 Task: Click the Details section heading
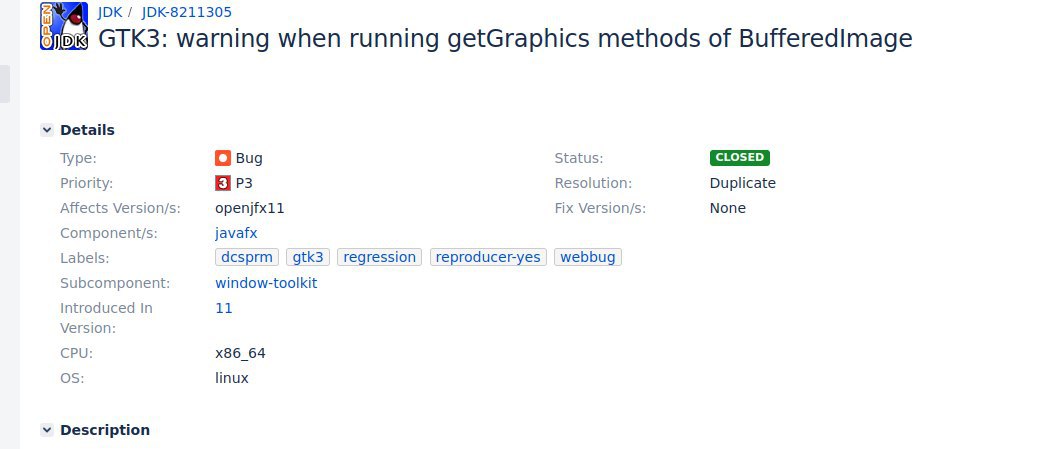click(x=87, y=130)
